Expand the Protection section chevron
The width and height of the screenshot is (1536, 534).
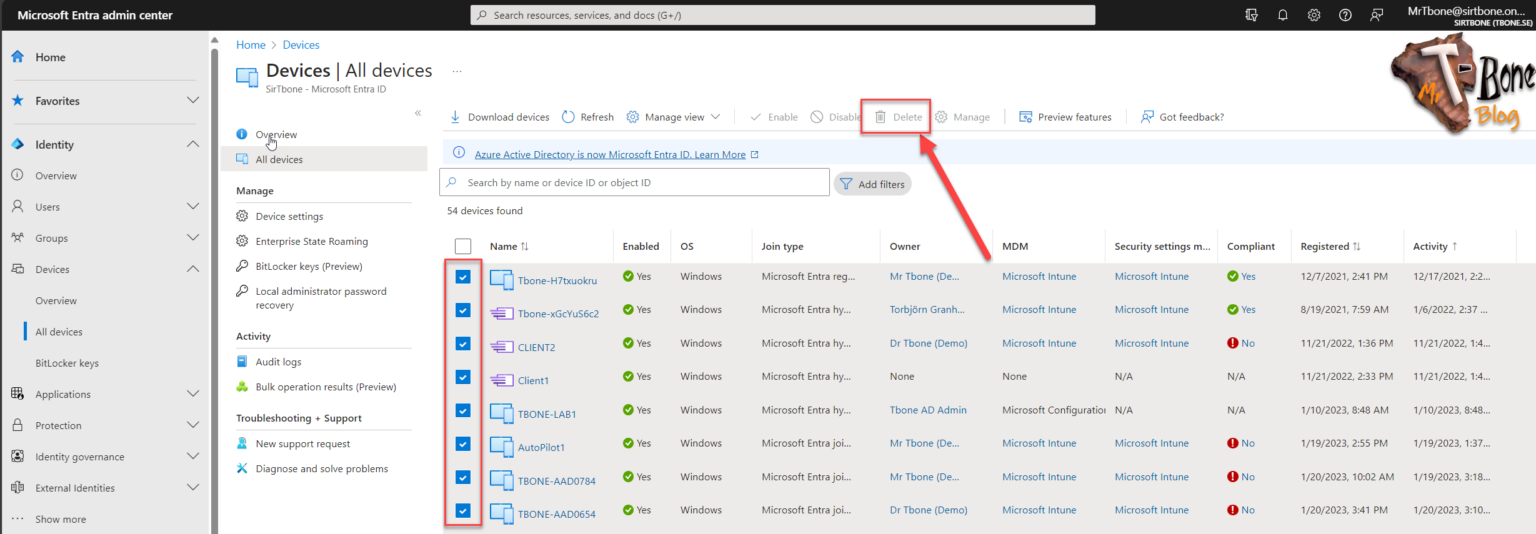[x=193, y=425]
